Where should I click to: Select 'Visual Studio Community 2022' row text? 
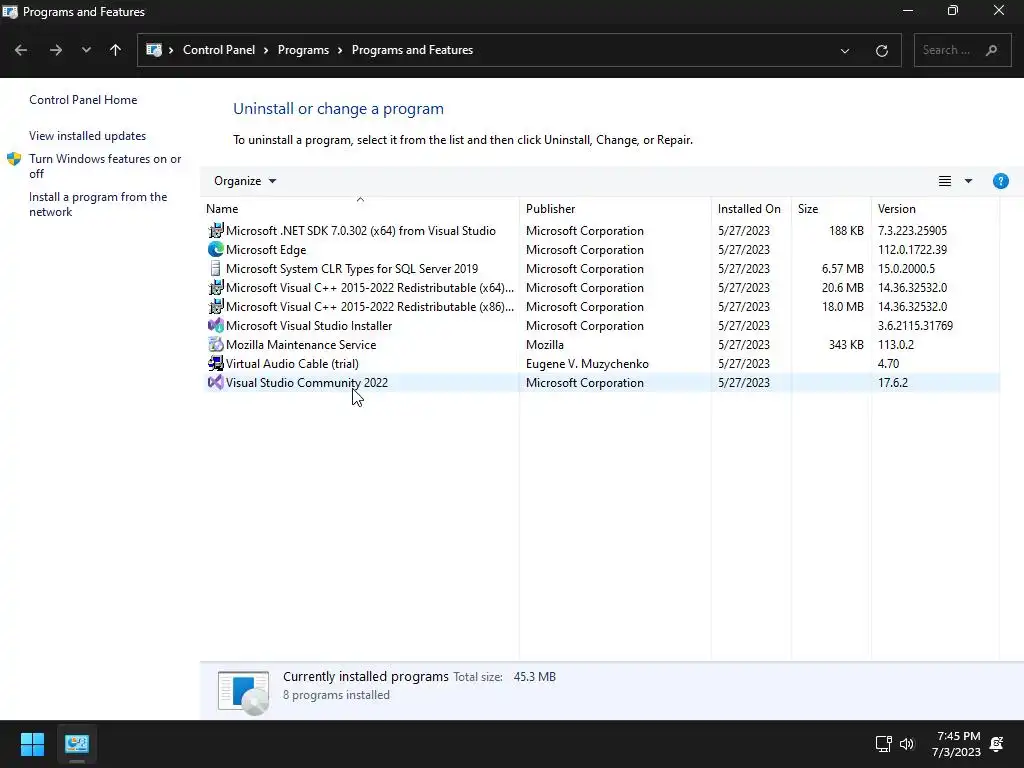[x=307, y=383]
